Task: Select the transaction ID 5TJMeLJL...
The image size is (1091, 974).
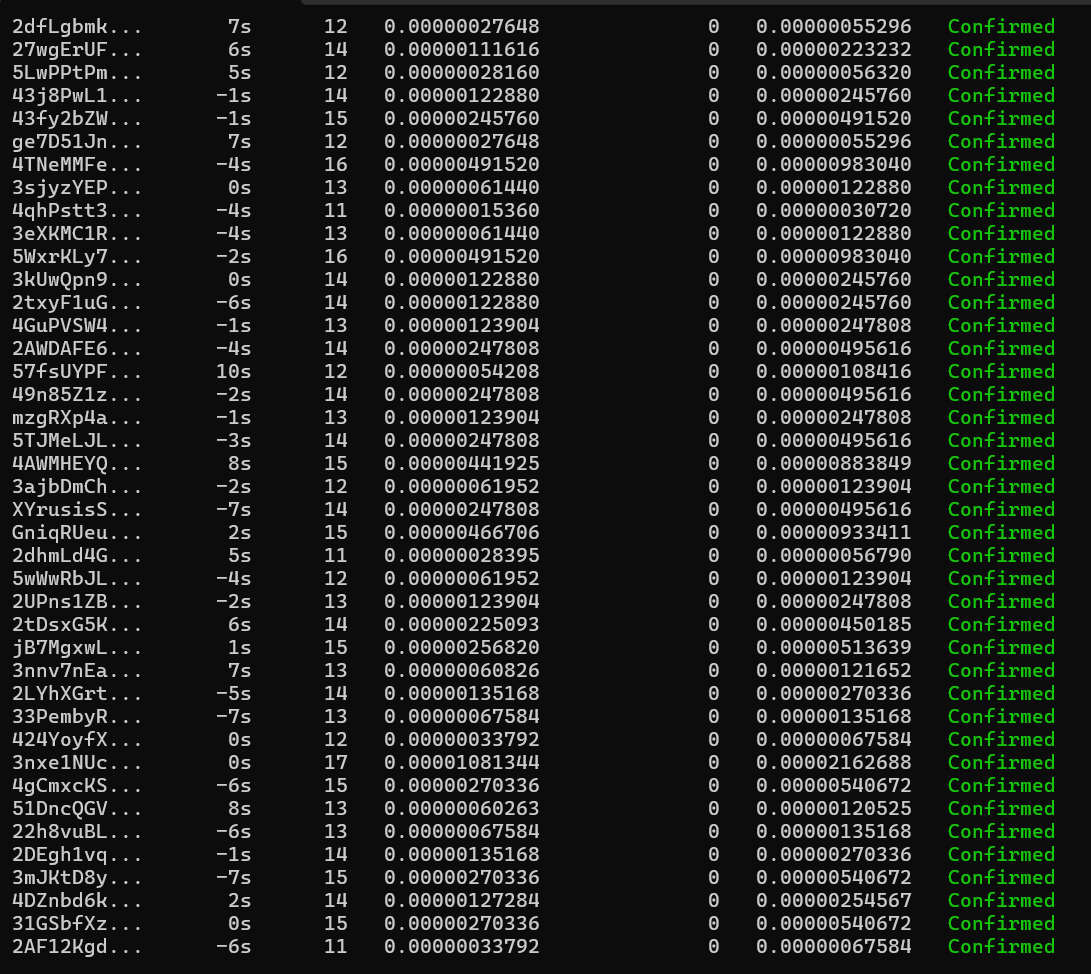Action: point(77,440)
